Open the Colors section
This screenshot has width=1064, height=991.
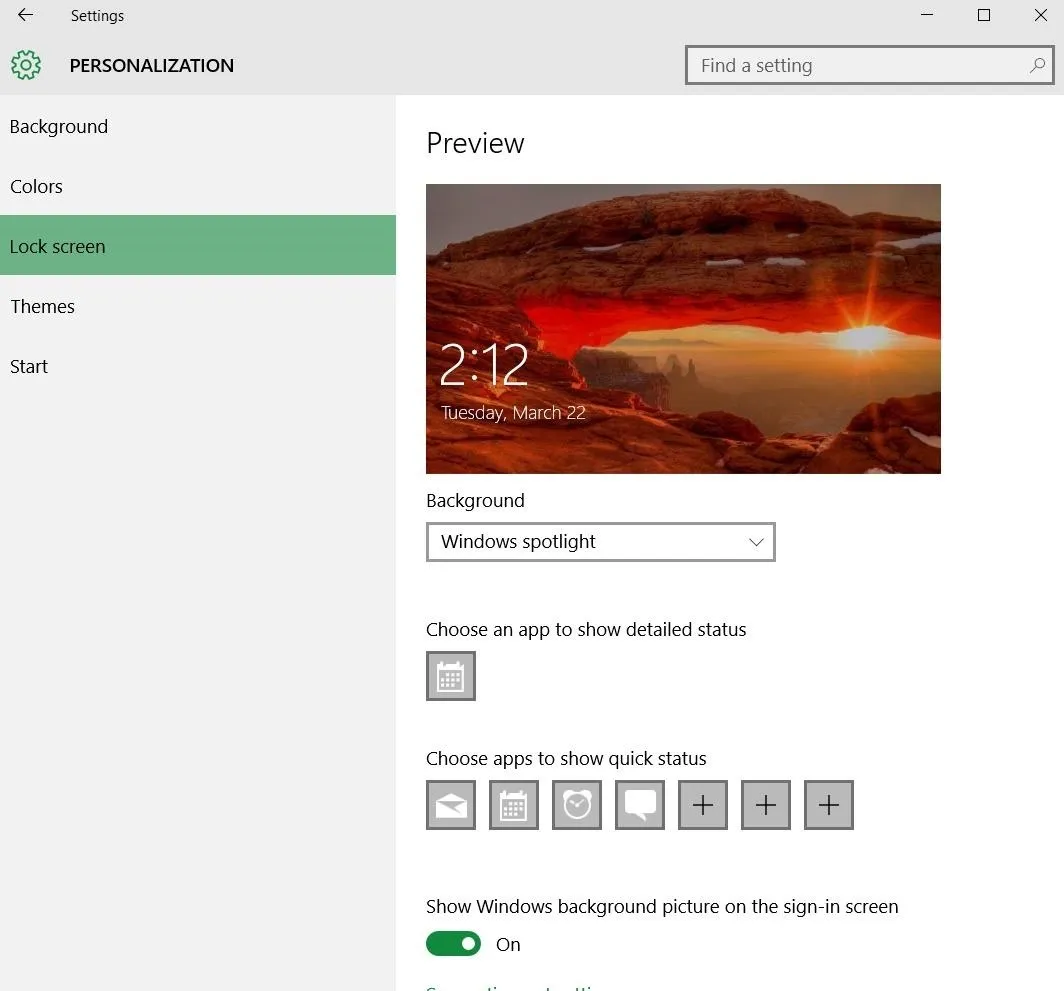[x=197, y=186]
